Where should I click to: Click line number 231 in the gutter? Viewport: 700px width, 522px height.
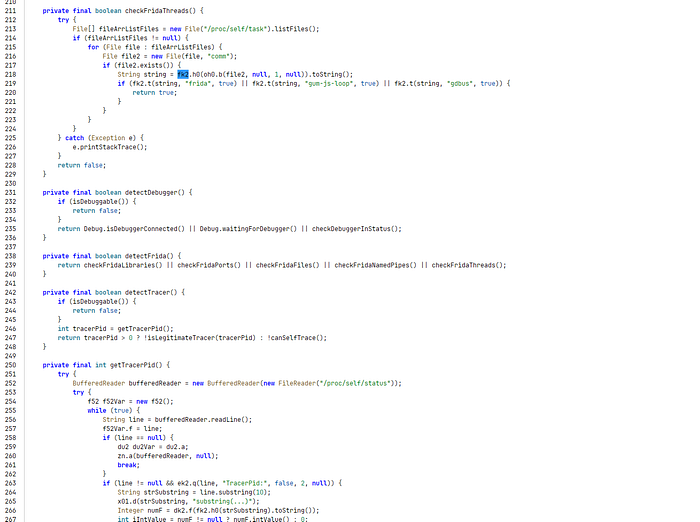click(10, 192)
